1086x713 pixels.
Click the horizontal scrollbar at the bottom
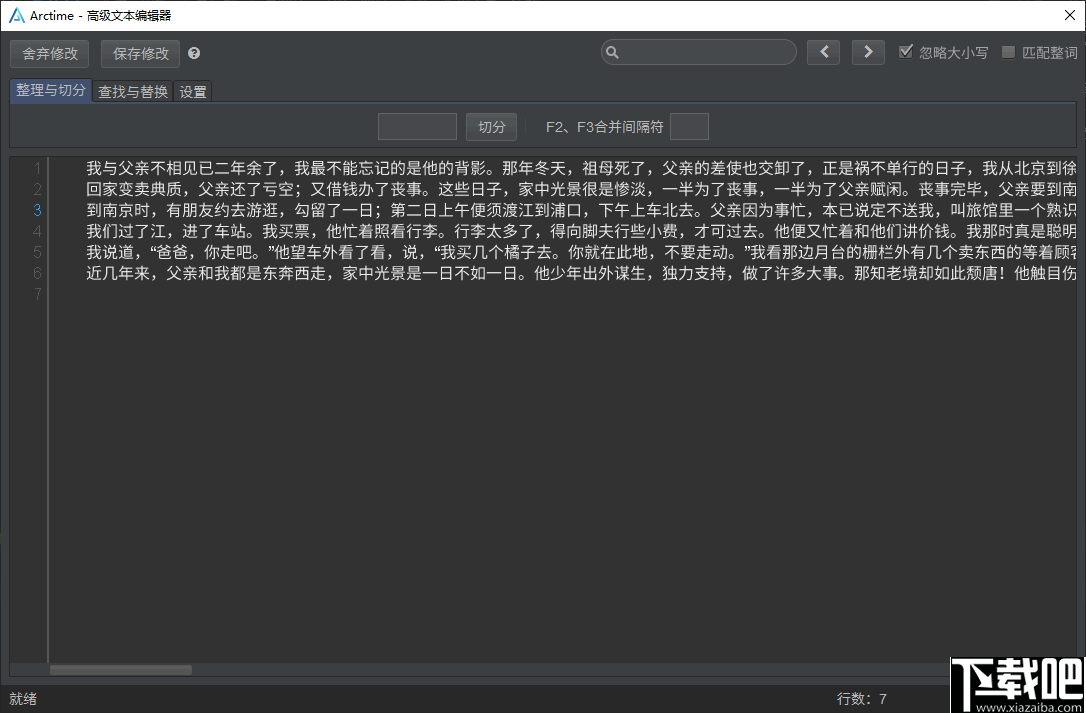click(x=120, y=669)
